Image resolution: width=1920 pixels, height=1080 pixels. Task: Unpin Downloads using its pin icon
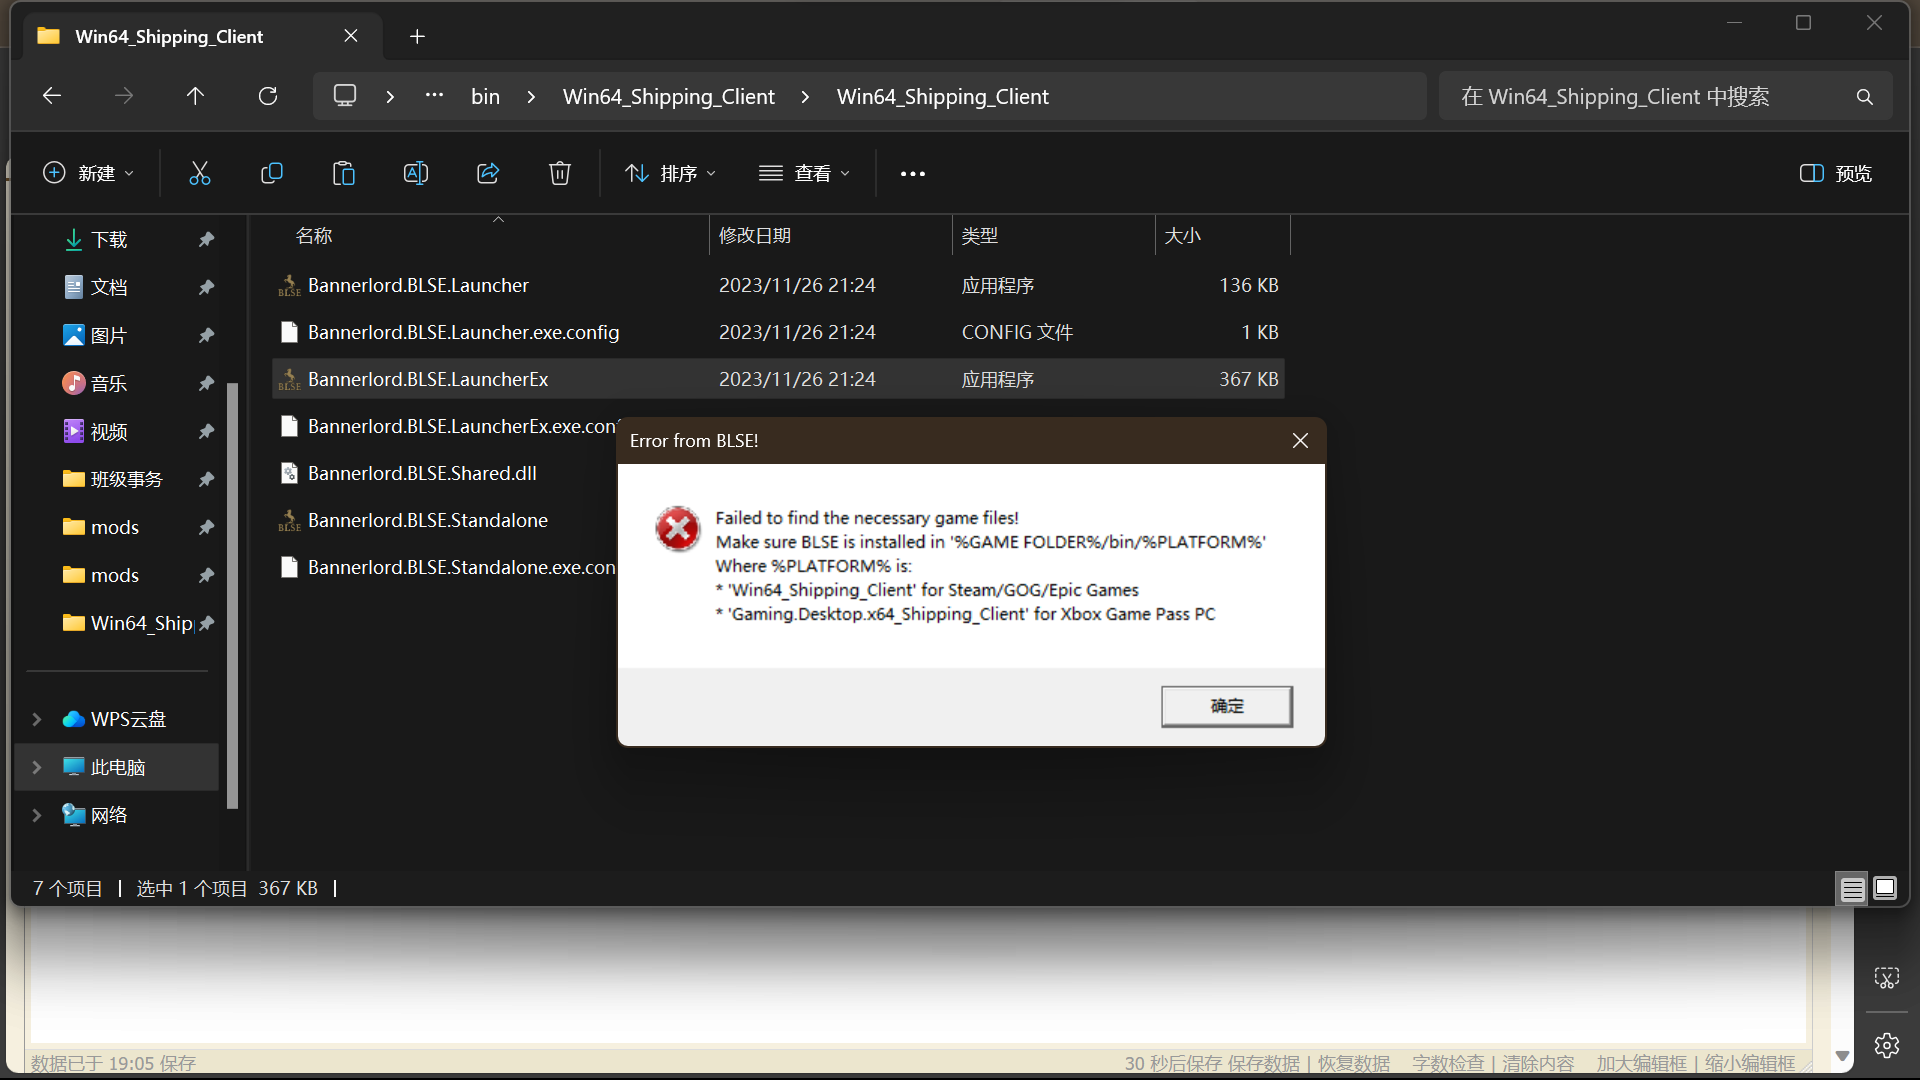206,239
